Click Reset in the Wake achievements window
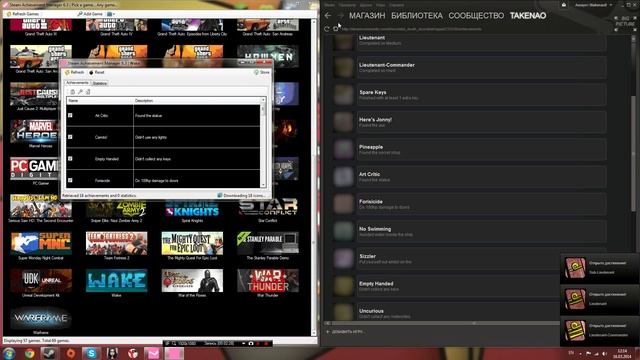The height and width of the screenshot is (360, 640). pos(97,72)
